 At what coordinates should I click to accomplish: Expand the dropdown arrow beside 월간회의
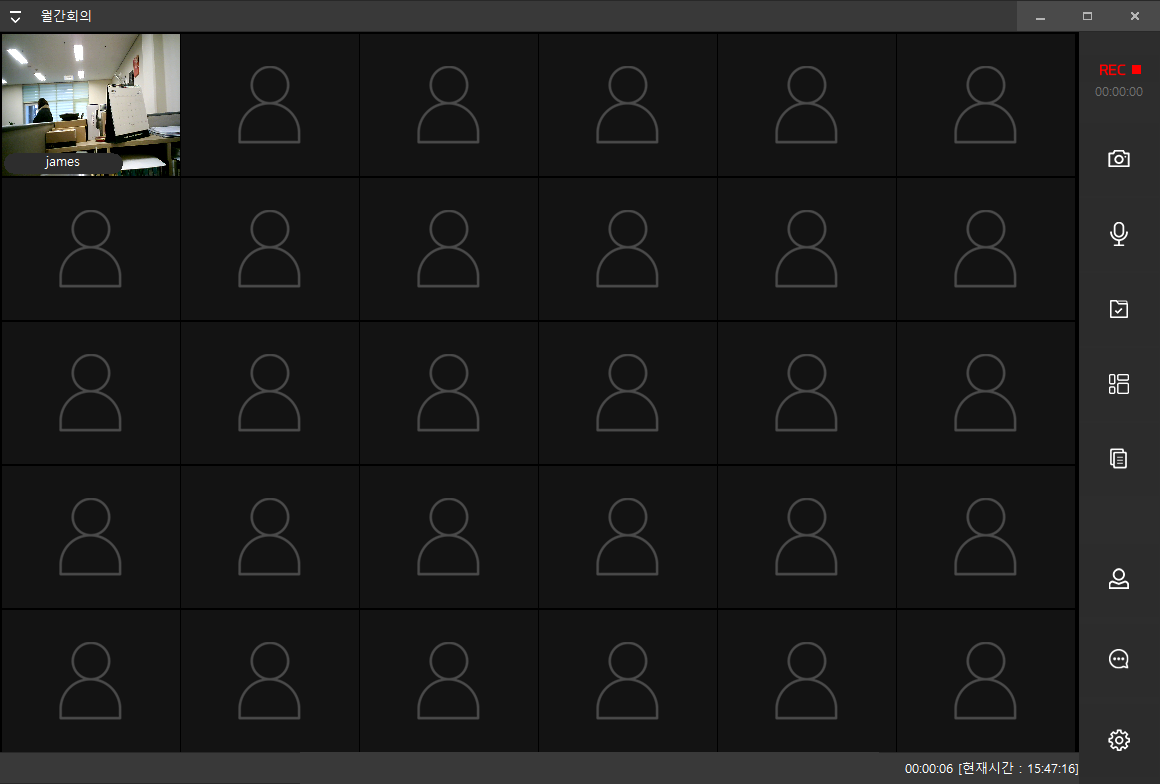(x=16, y=16)
